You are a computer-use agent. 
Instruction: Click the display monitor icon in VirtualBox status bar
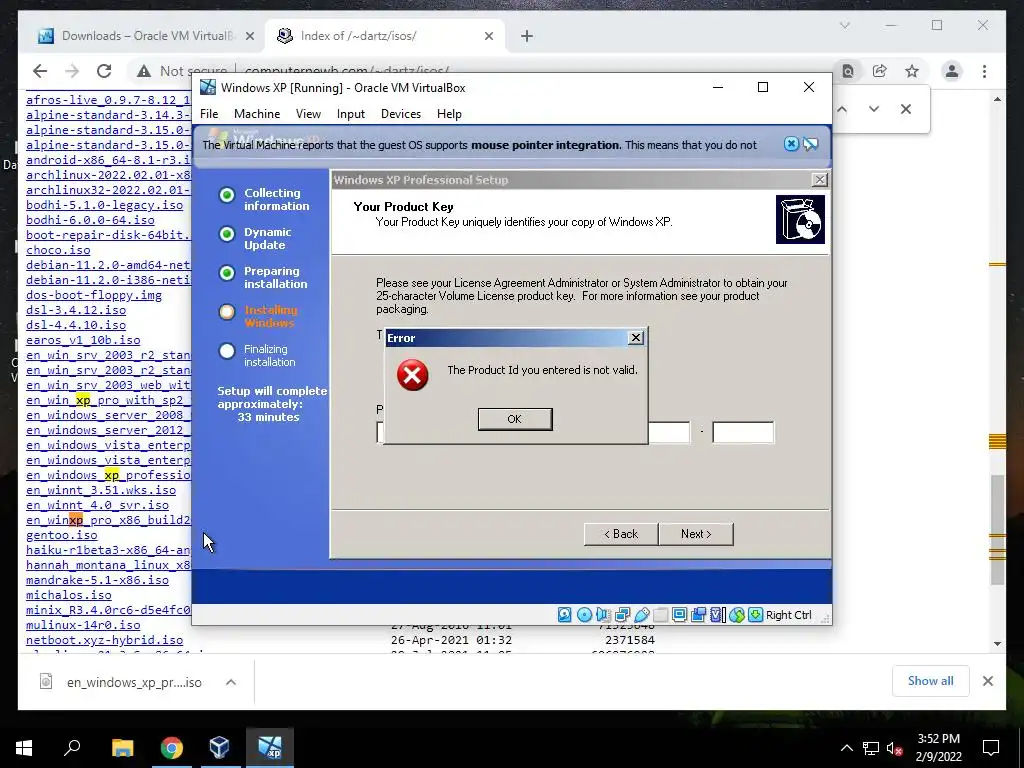point(679,615)
